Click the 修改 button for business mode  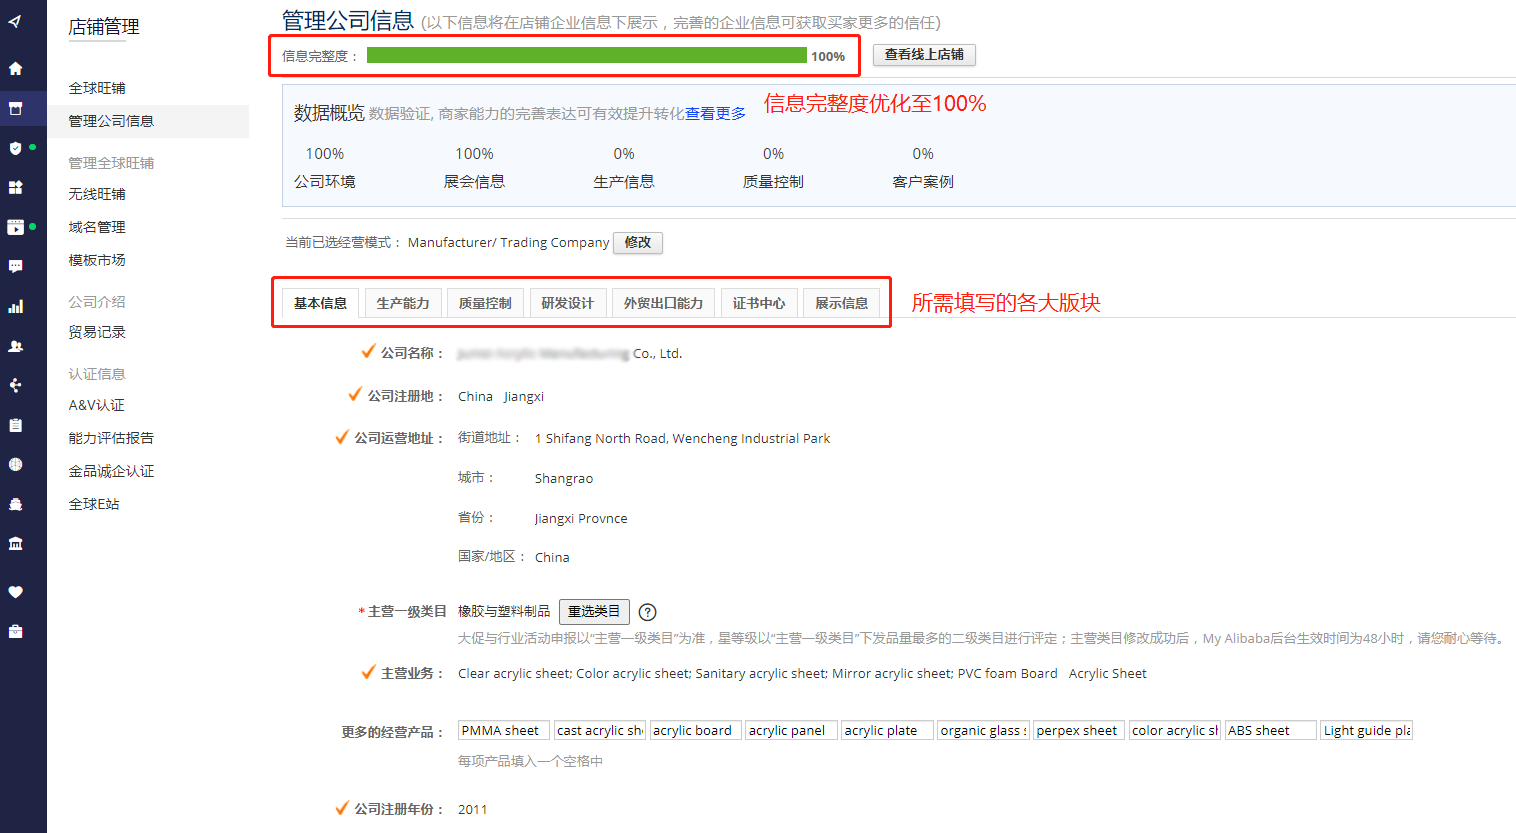638,243
